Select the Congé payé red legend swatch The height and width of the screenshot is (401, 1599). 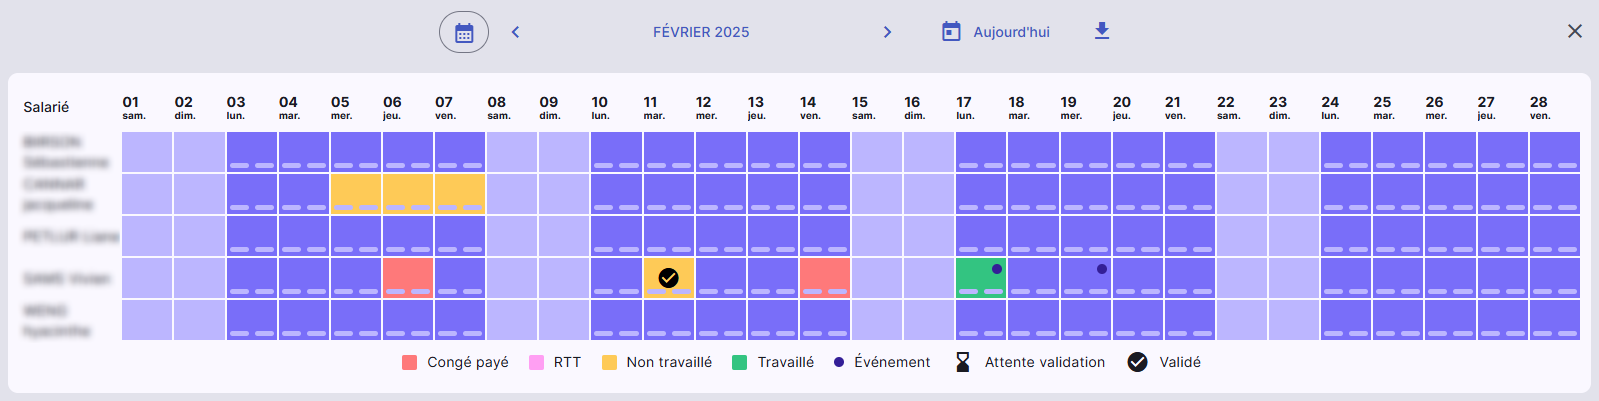[409, 362]
